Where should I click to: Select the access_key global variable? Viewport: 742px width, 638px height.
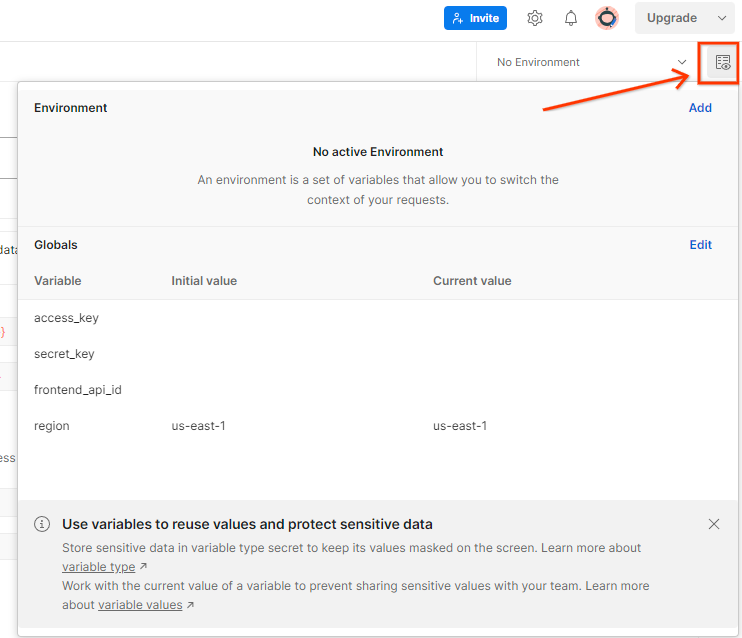click(x=66, y=318)
